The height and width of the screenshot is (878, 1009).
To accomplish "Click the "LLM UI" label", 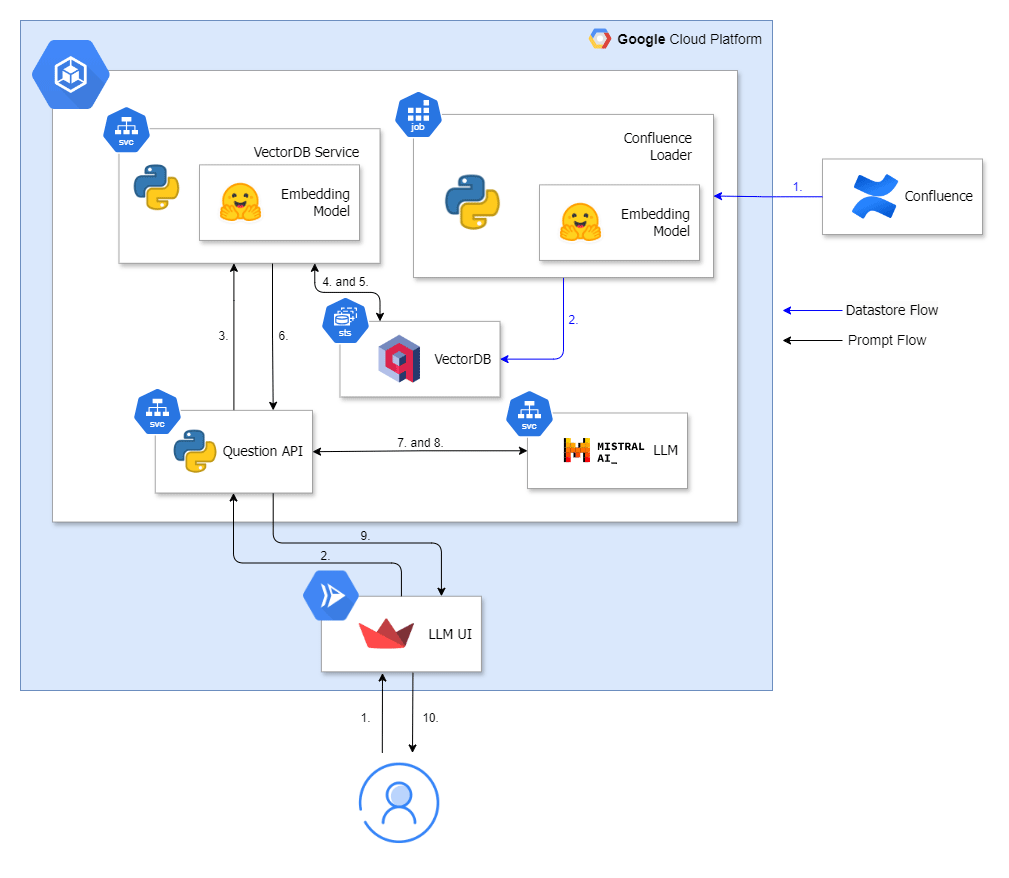I will (x=450, y=634).
